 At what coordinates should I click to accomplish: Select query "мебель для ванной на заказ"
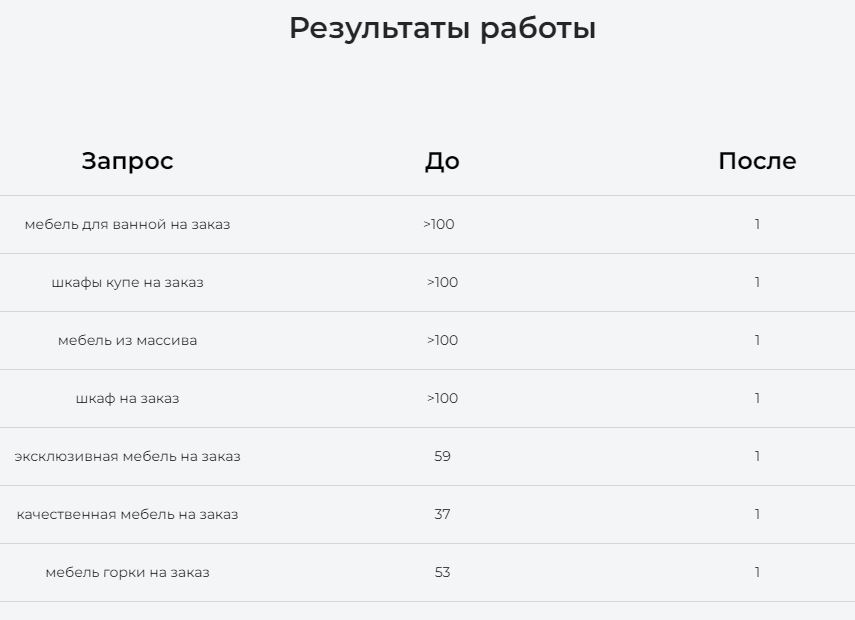(127, 224)
